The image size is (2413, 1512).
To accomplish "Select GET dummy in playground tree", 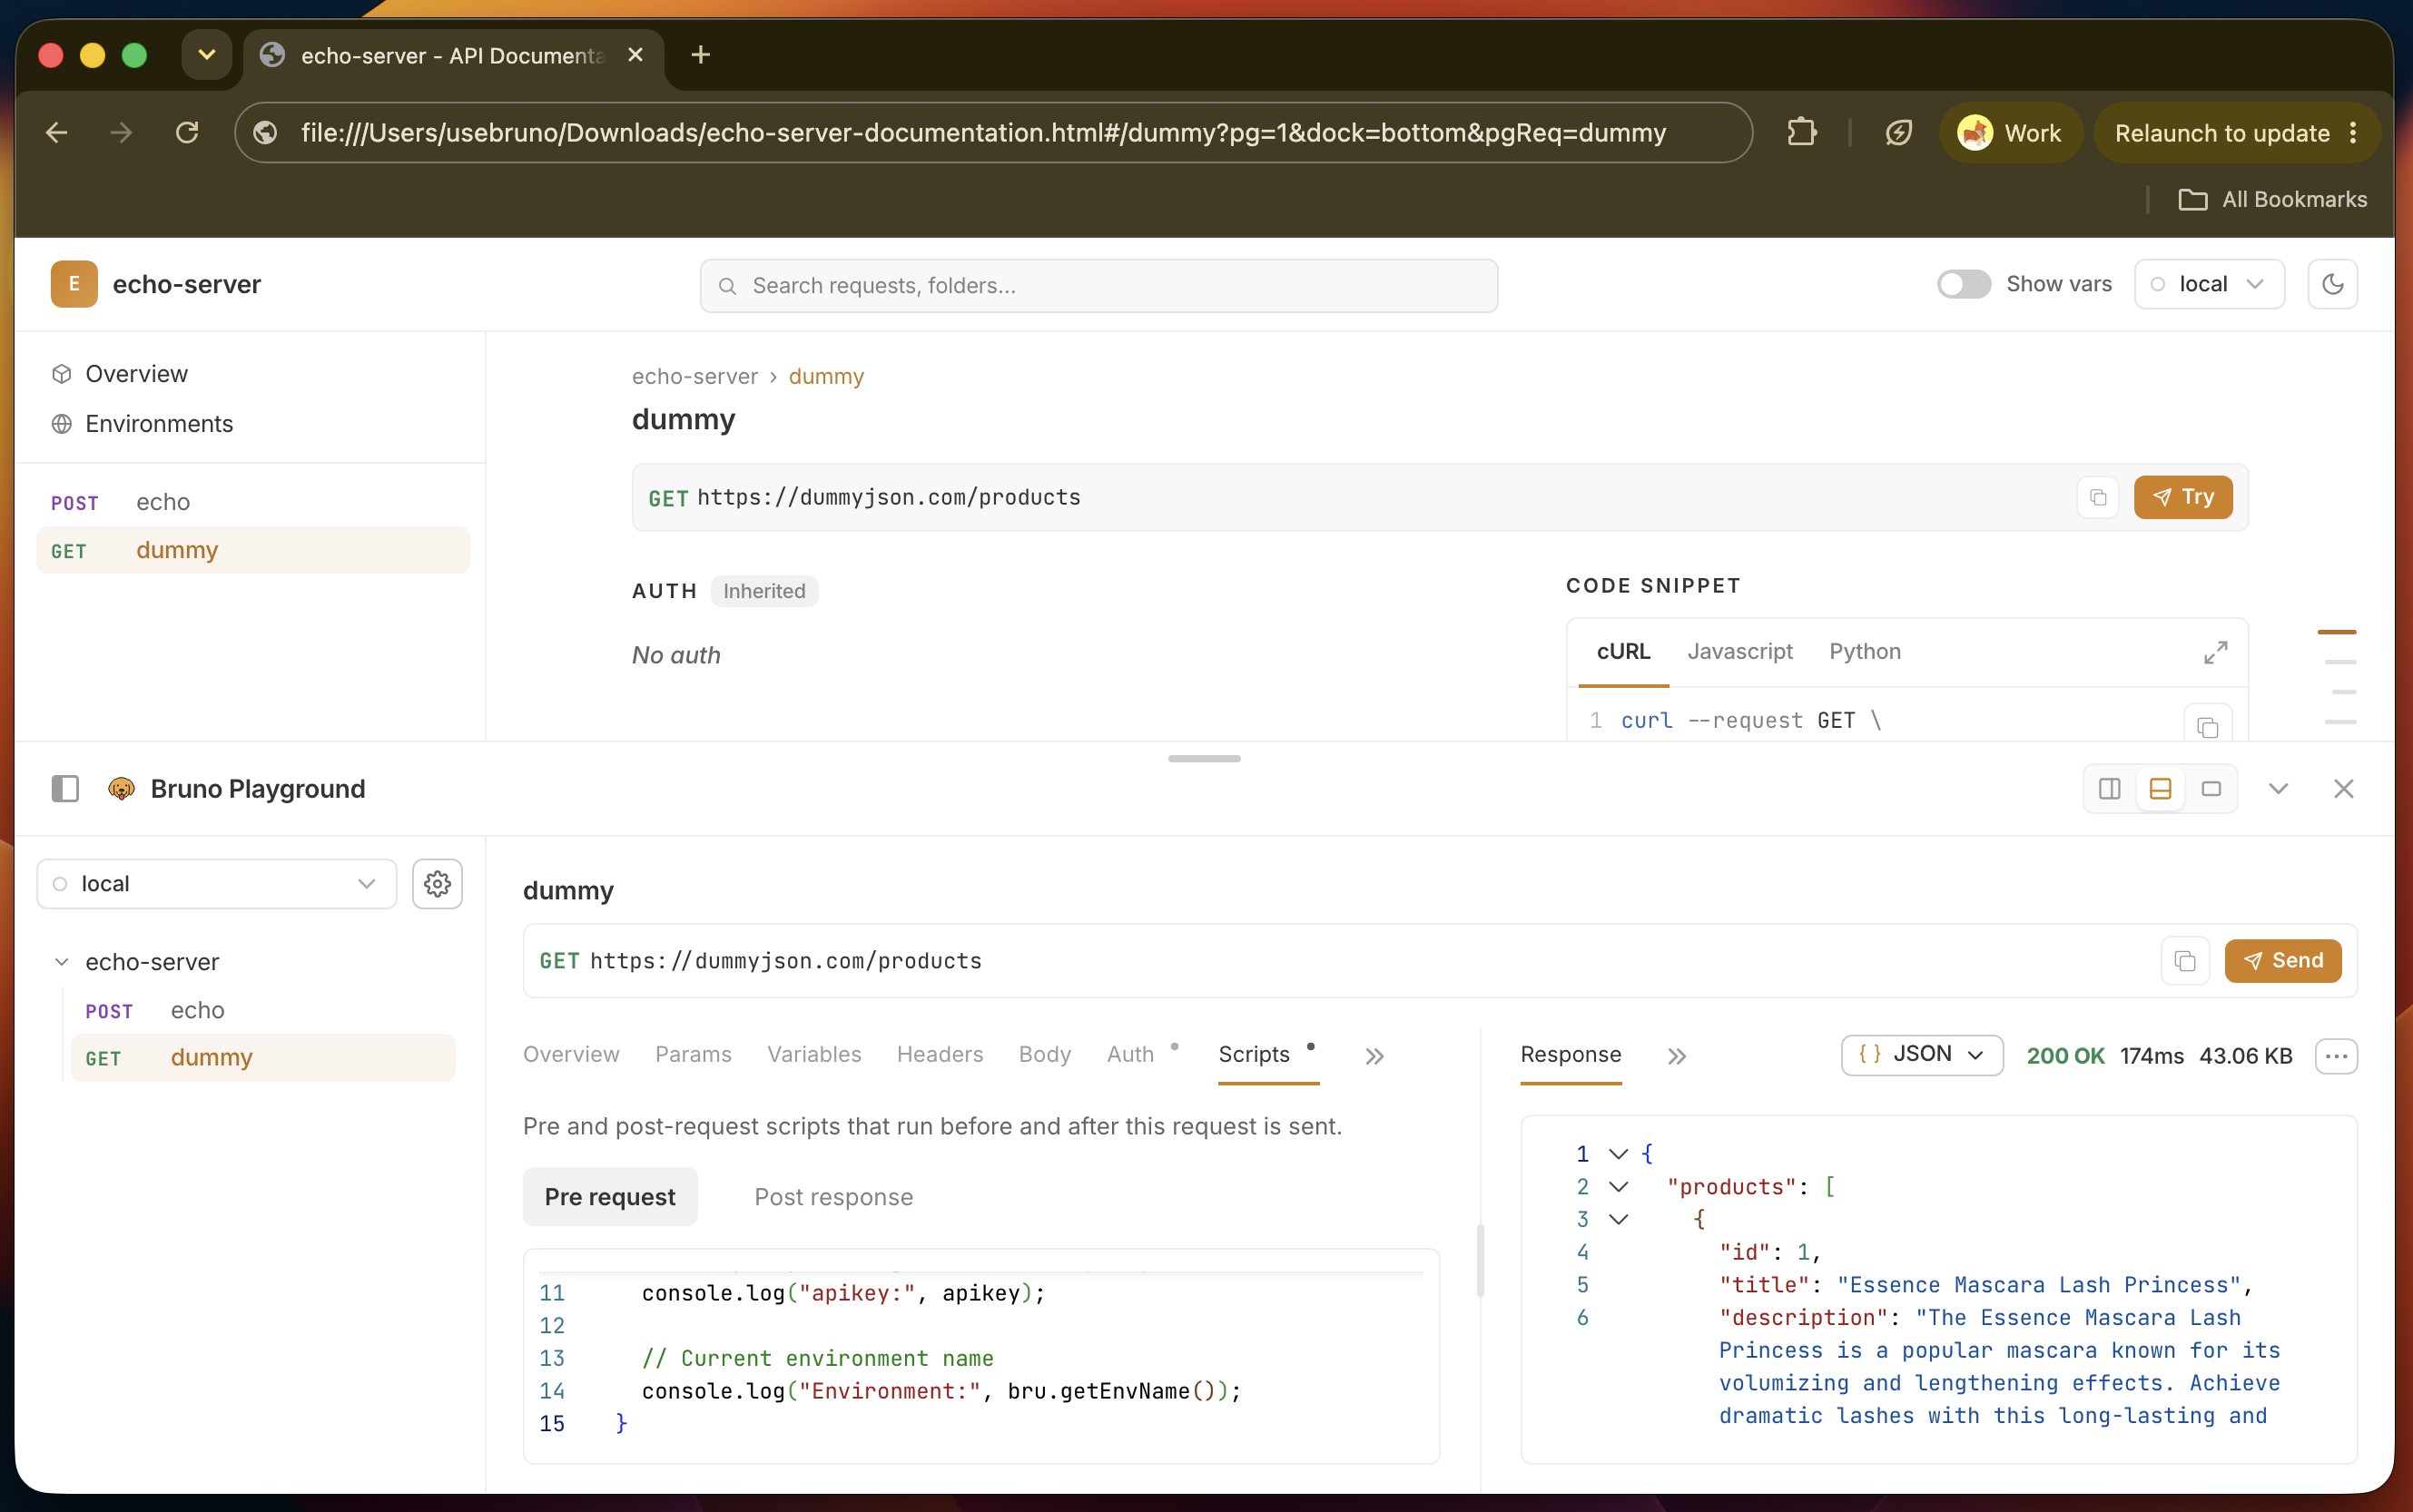I will tap(262, 1058).
